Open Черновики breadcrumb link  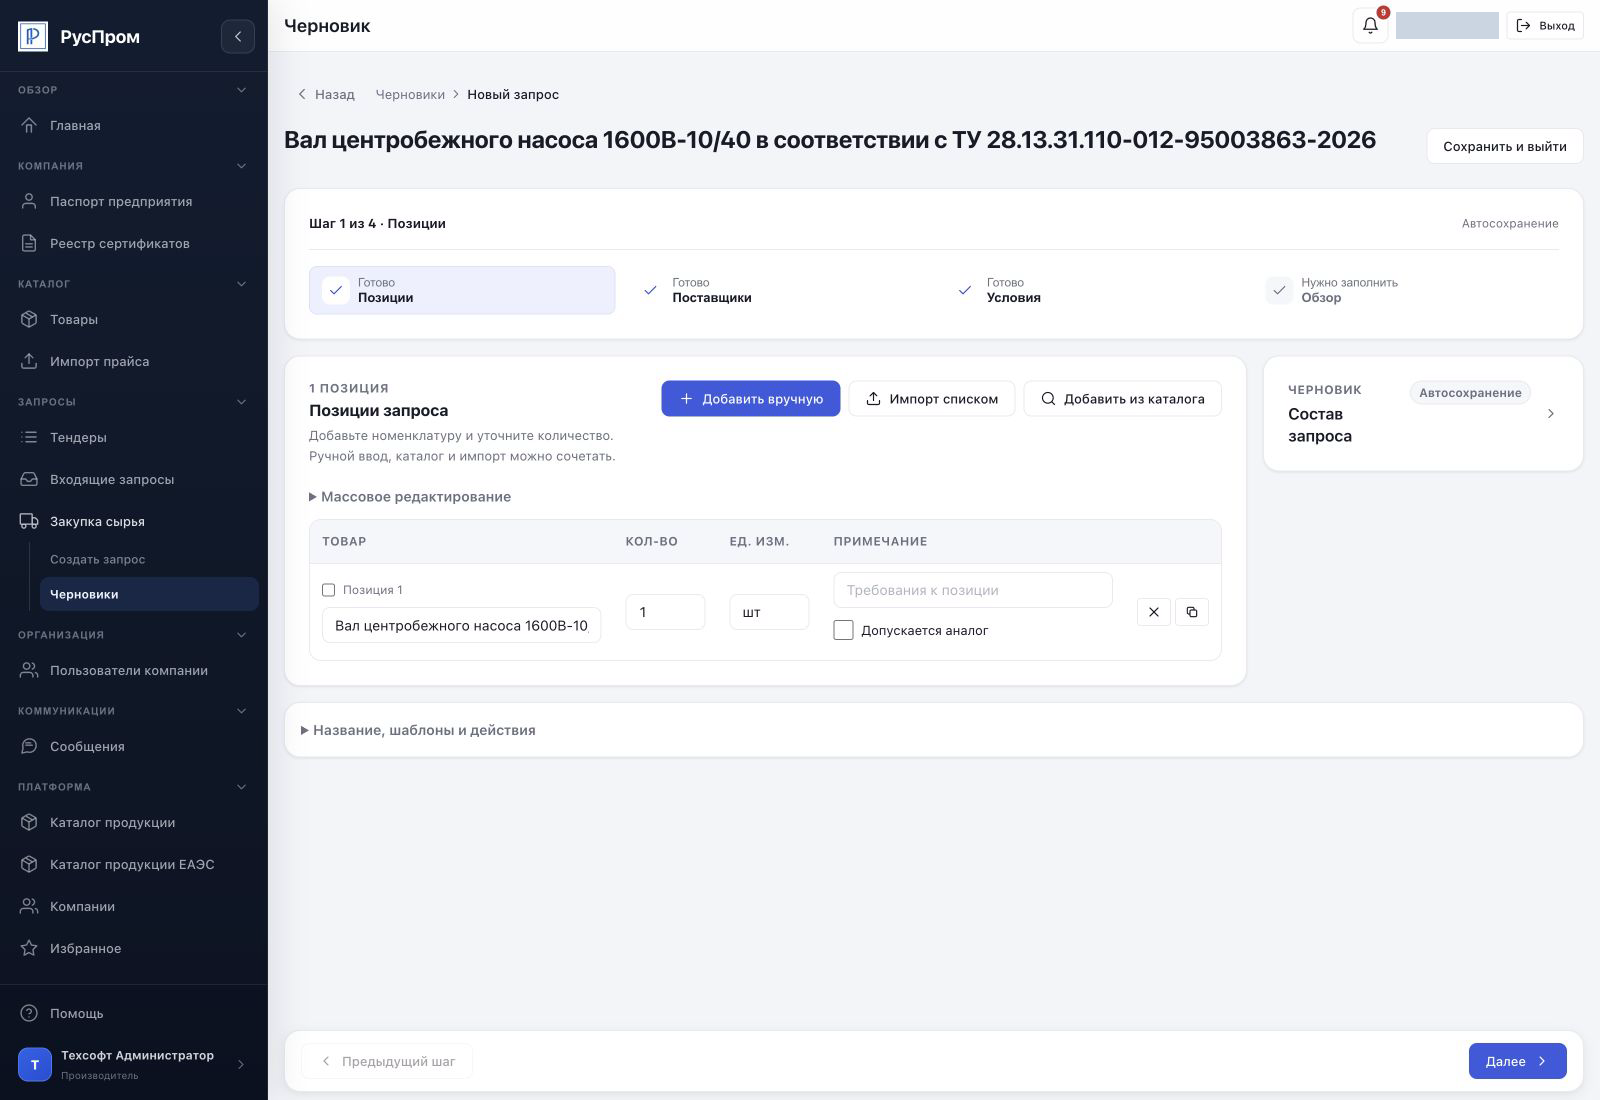coord(410,94)
